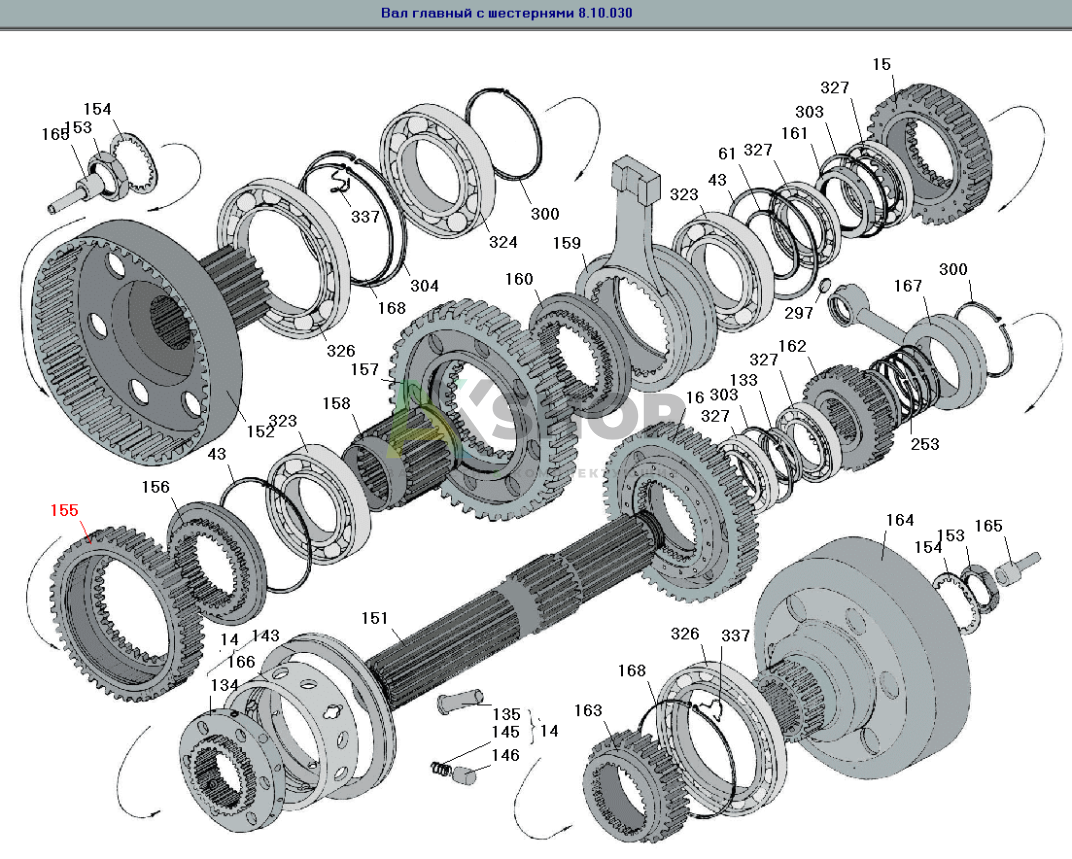Select part label 163 on small gear

(588, 710)
